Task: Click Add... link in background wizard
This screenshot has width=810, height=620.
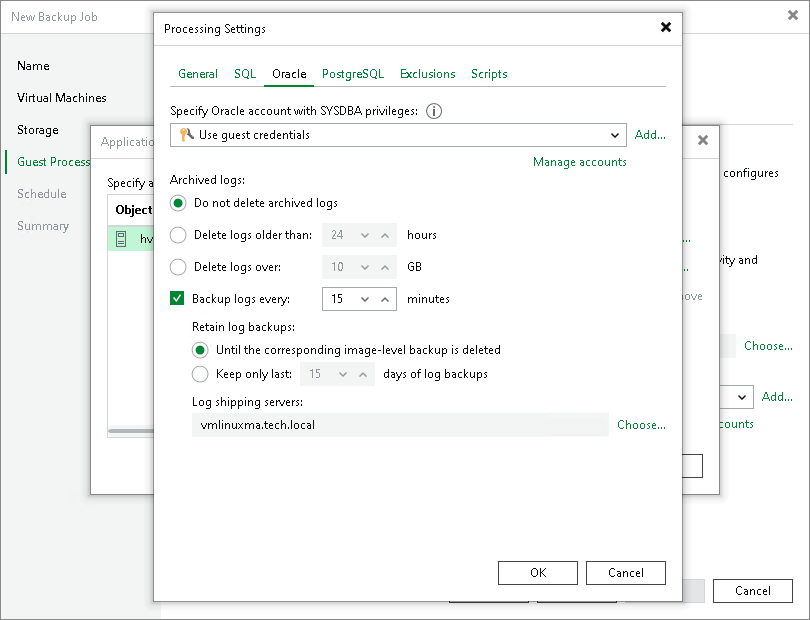Action: 777,397
